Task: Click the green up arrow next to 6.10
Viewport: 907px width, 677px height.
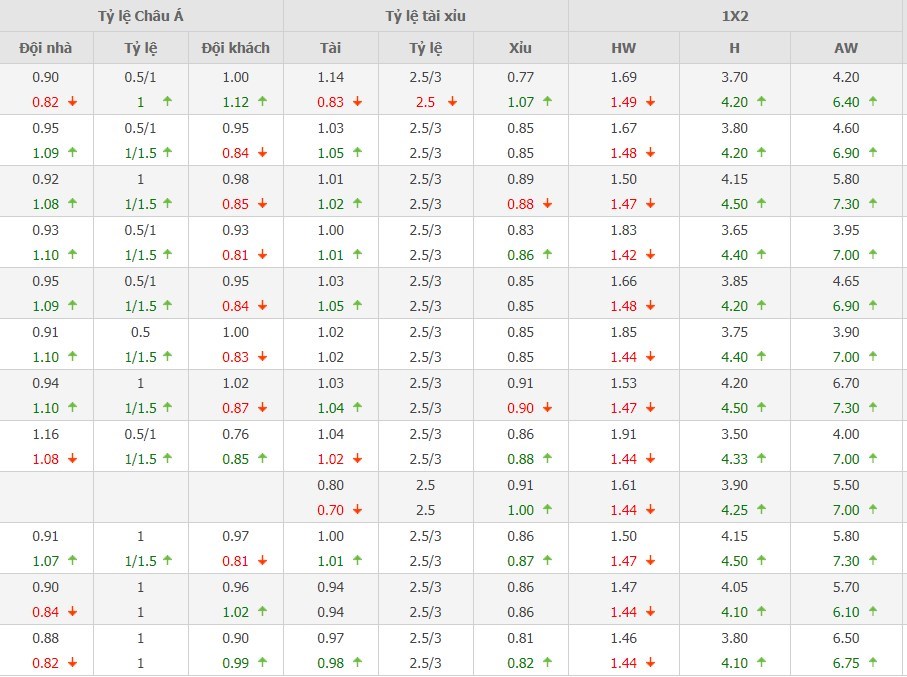Action: (872, 611)
